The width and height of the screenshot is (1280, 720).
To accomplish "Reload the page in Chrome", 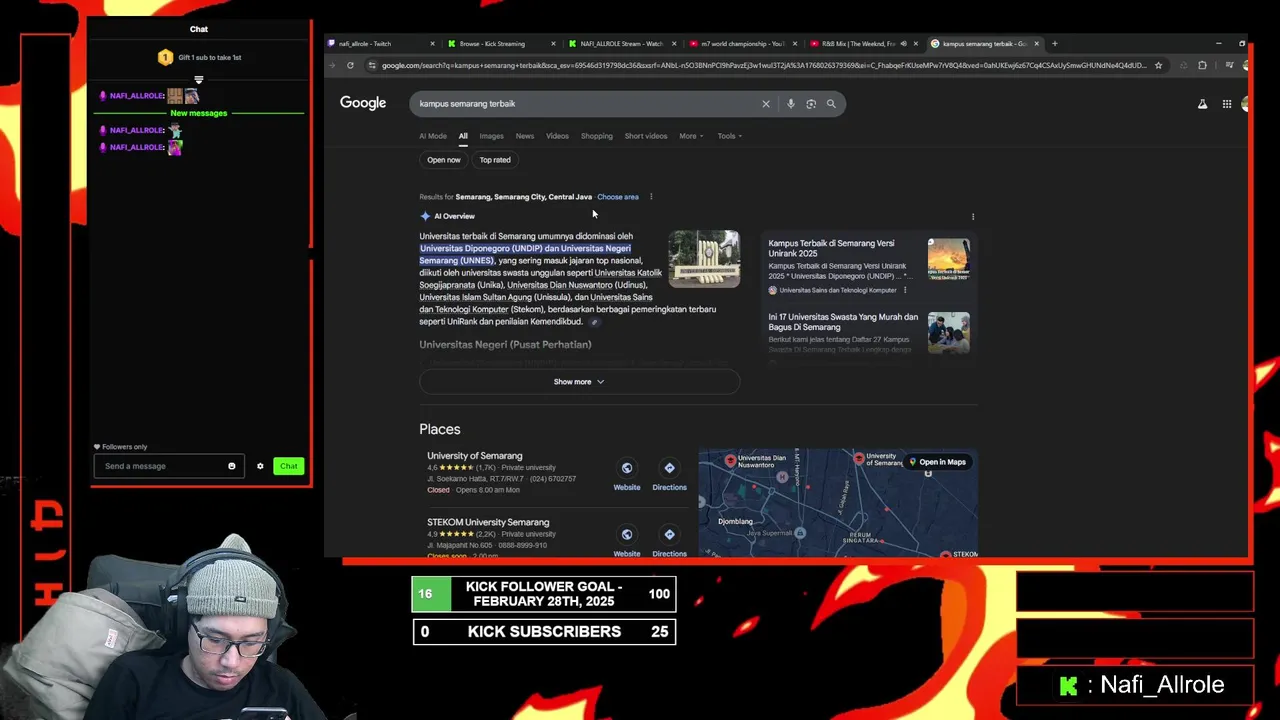I will [350, 65].
